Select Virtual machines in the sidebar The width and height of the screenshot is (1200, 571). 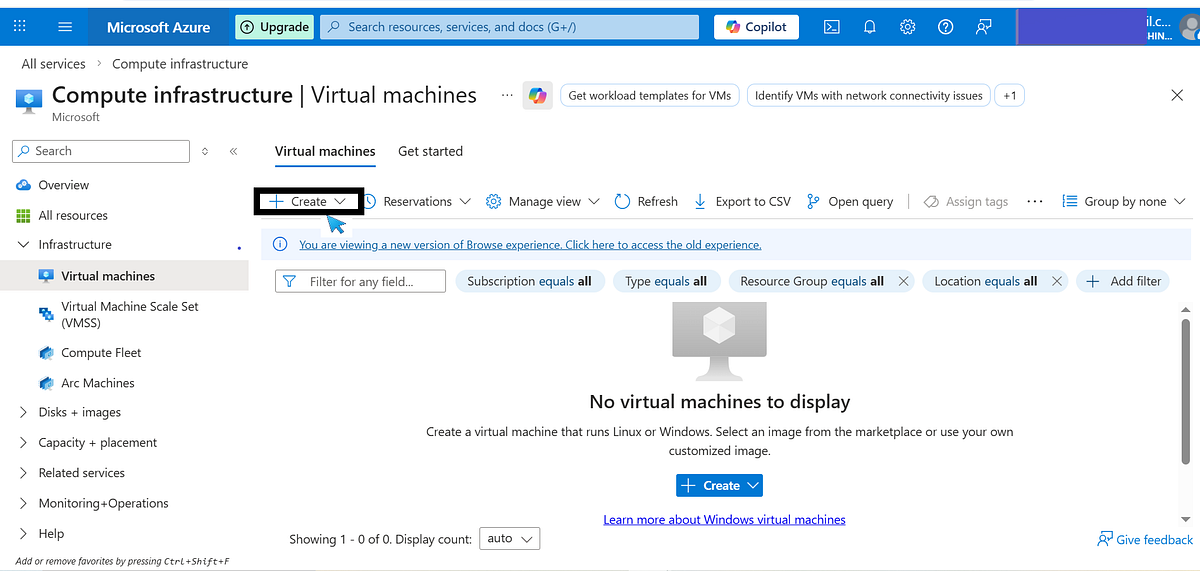click(x=124, y=276)
